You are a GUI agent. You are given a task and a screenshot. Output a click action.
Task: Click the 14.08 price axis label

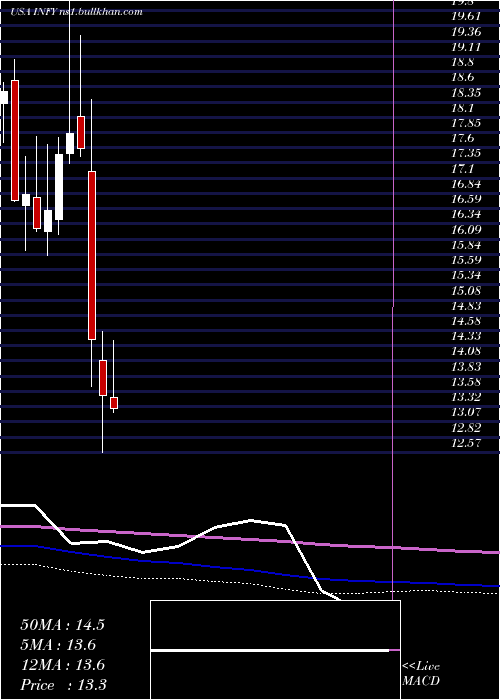tap(466, 352)
